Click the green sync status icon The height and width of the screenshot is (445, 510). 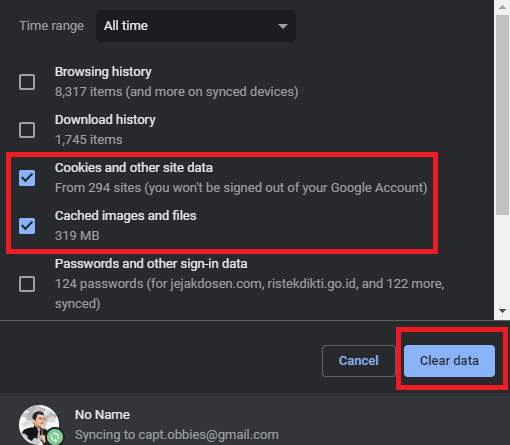point(55,437)
